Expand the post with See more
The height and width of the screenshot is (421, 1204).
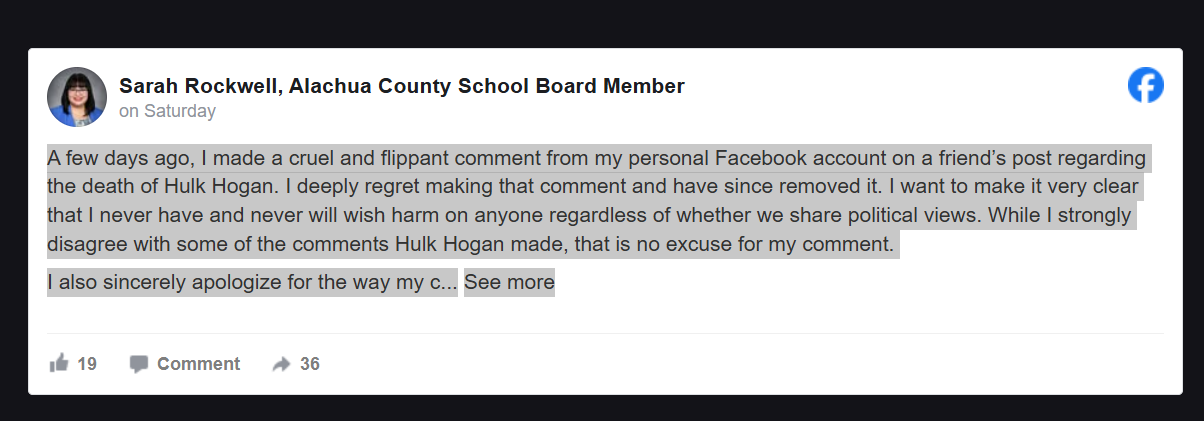click(x=508, y=282)
